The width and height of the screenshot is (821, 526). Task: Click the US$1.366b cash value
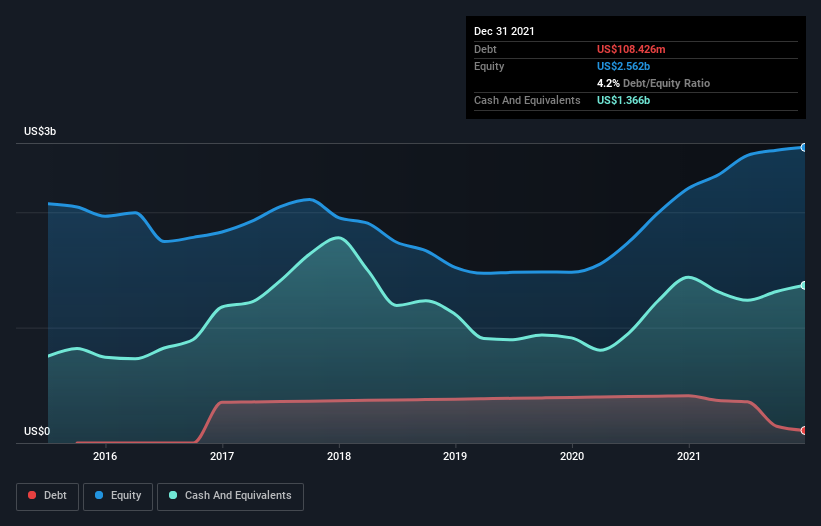coord(623,100)
